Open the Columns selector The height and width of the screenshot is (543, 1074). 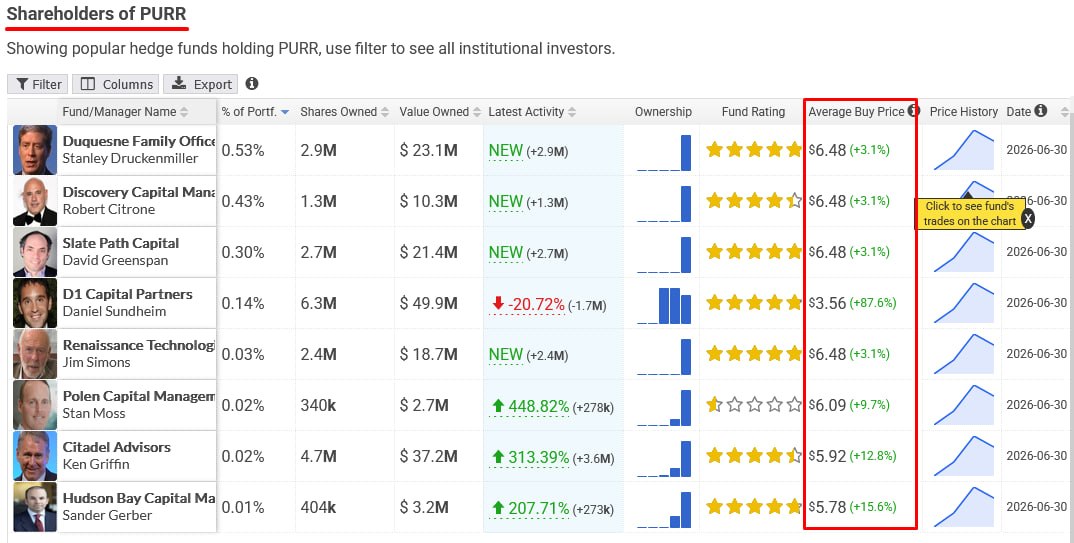click(116, 84)
